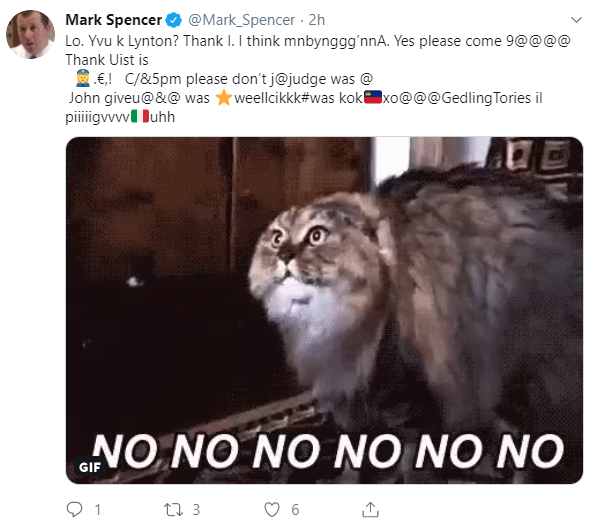The width and height of the screenshot is (590, 525).
Task: Click the reply count number 1
Action: click(98, 510)
